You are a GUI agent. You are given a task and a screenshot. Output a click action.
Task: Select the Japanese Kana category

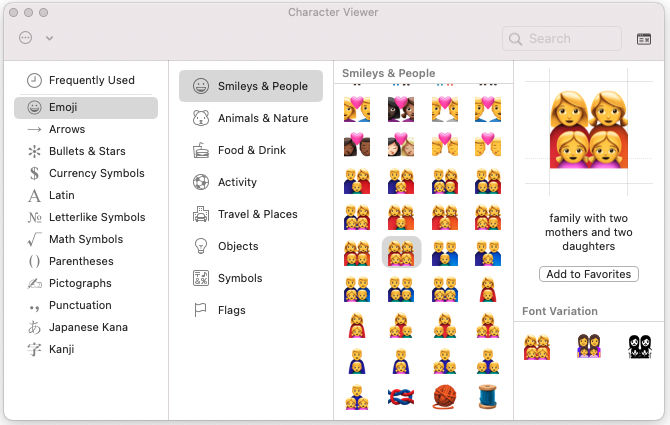click(88, 327)
